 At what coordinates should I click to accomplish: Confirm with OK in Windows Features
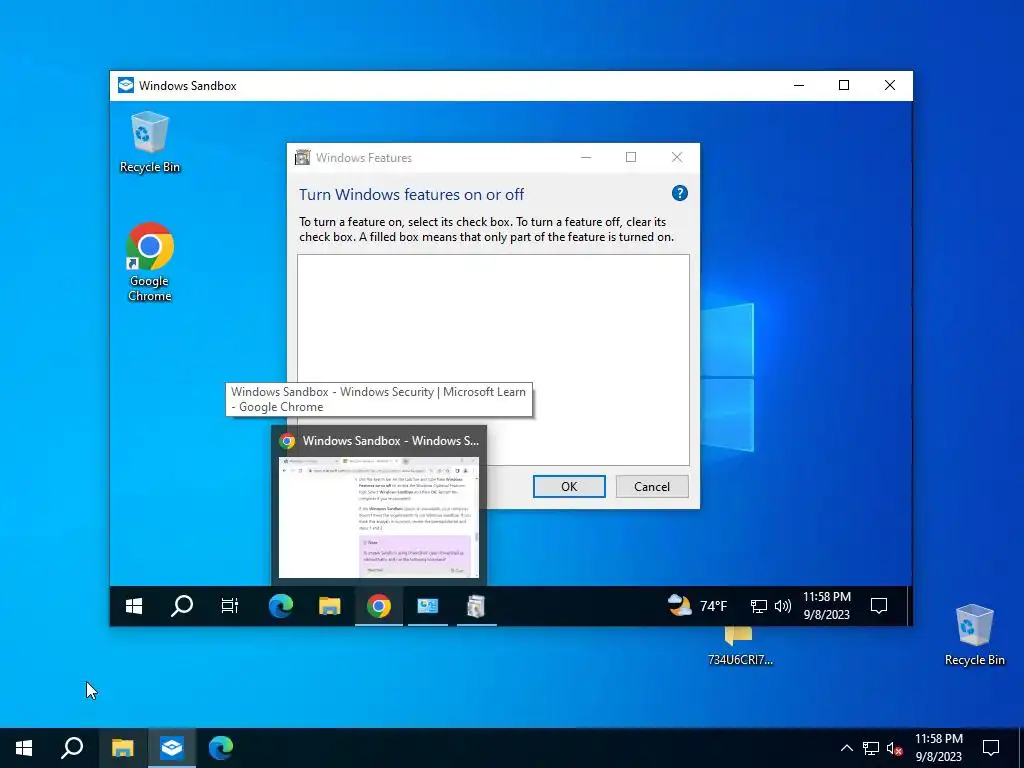(x=569, y=487)
